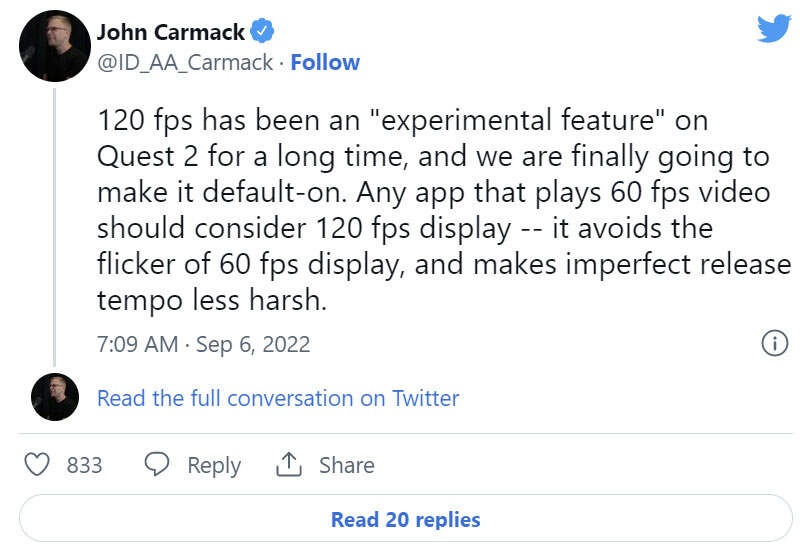Viewport: 808px width, 550px height.
Task: Click the Share text label
Action: 346,465
